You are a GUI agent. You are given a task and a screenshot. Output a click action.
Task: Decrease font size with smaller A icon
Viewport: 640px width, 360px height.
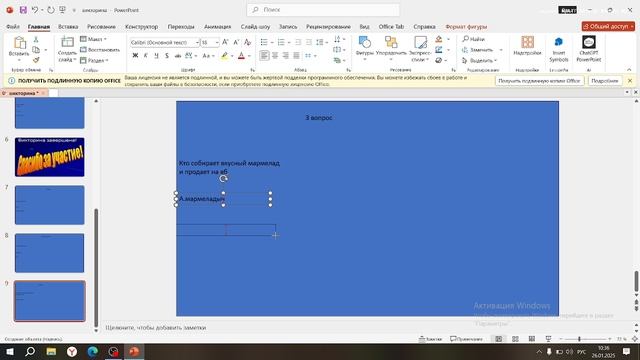pos(236,42)
